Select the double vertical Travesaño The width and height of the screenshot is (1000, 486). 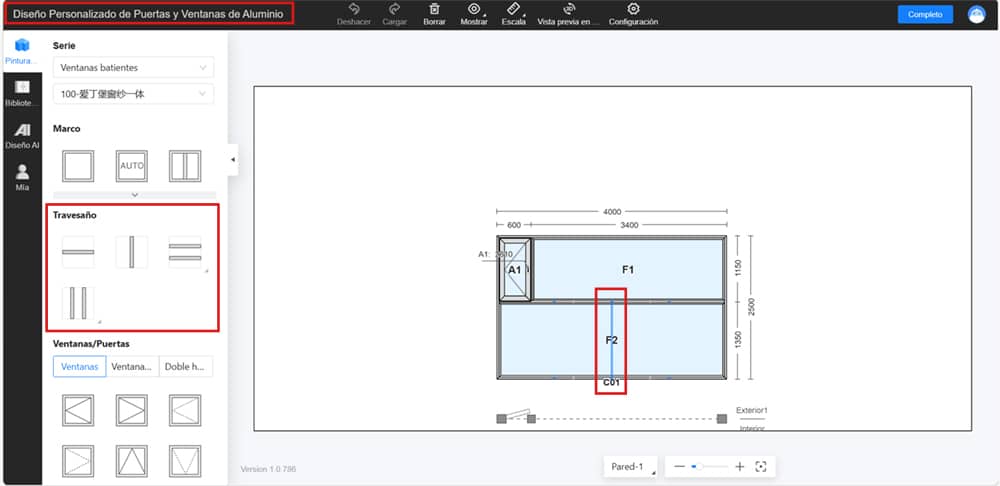[x=78, y=303]
